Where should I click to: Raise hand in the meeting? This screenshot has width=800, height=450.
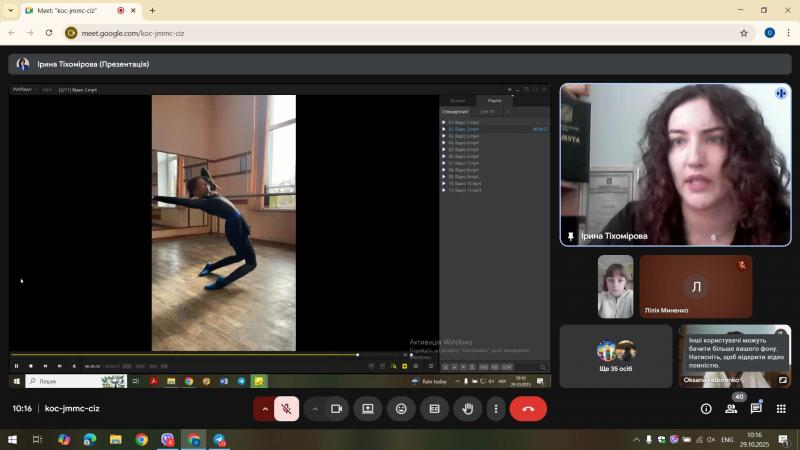click(468, 409)
